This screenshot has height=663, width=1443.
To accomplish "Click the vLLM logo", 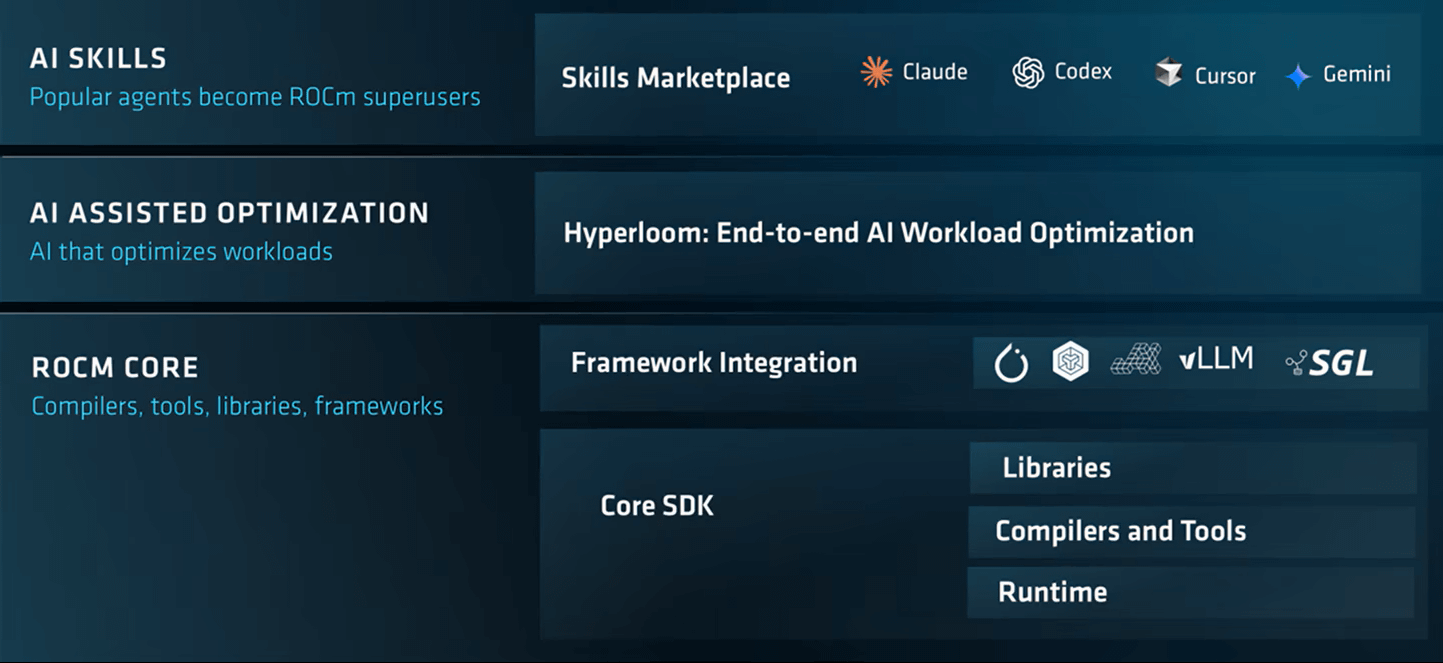I will point(1216,360).
